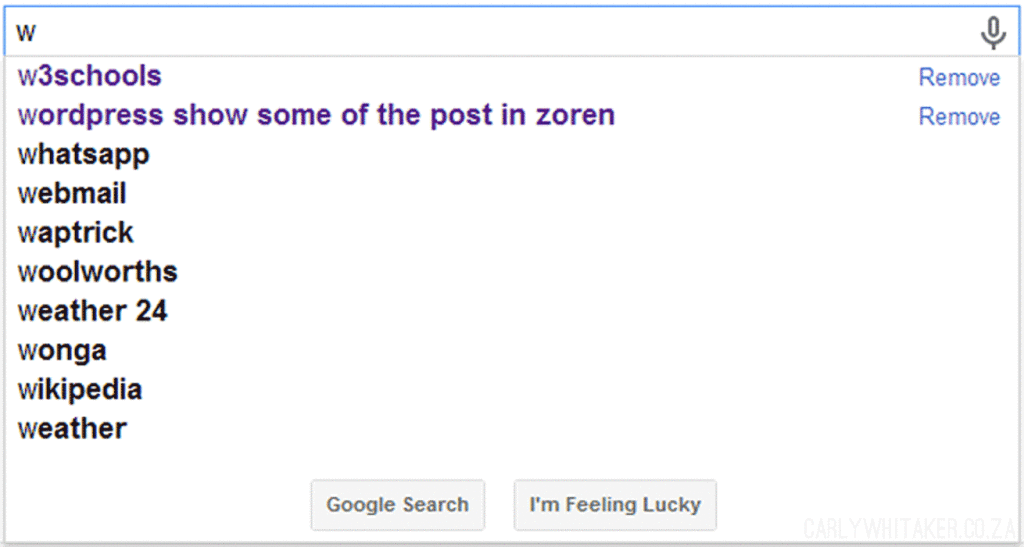Select the weather 24 suggestion

pos(93,311)
